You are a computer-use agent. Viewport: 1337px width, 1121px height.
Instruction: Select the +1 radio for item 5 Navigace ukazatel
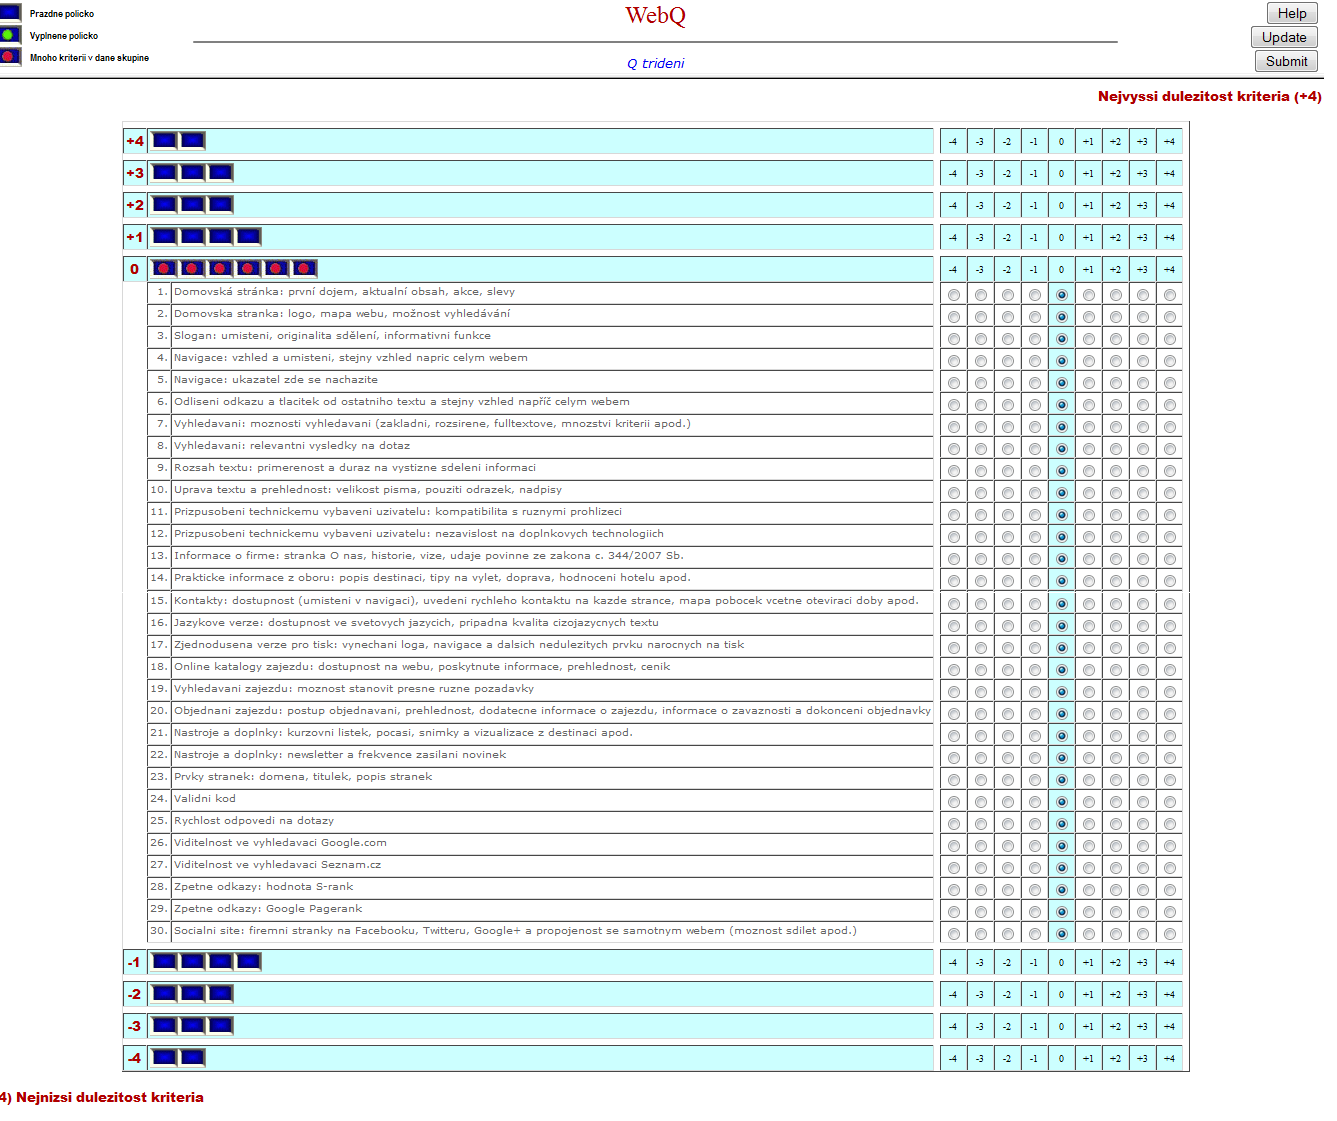(1089, 383)
